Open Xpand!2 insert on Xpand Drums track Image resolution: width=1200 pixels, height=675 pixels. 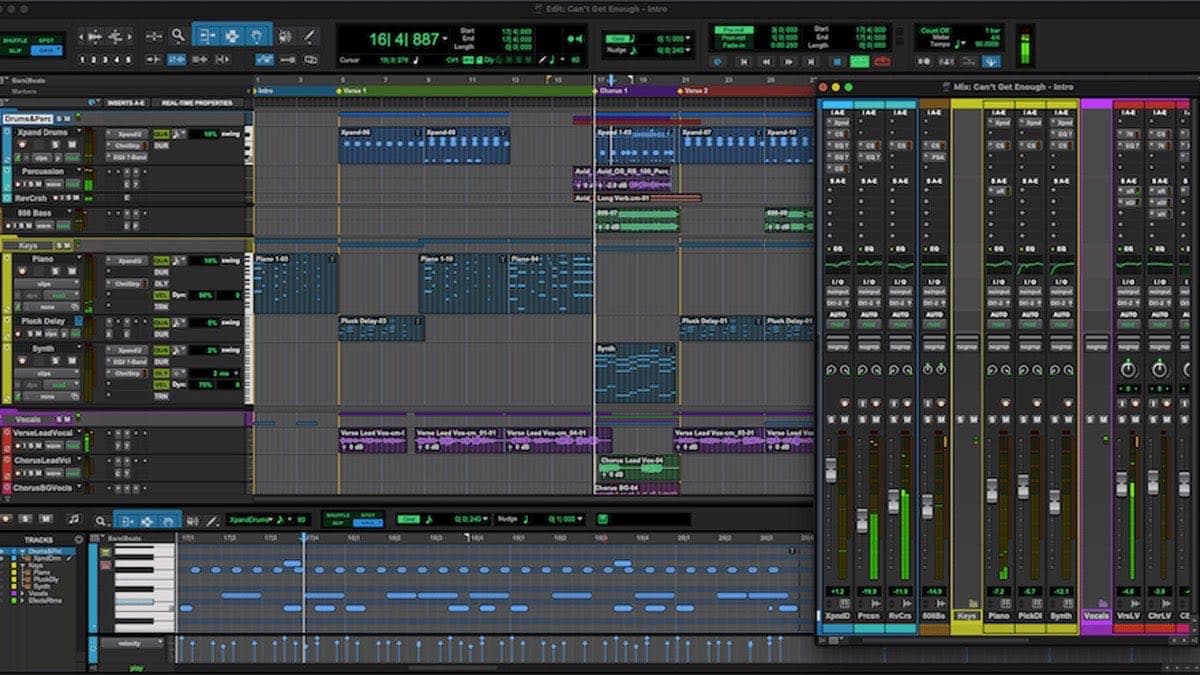[128, 133]
